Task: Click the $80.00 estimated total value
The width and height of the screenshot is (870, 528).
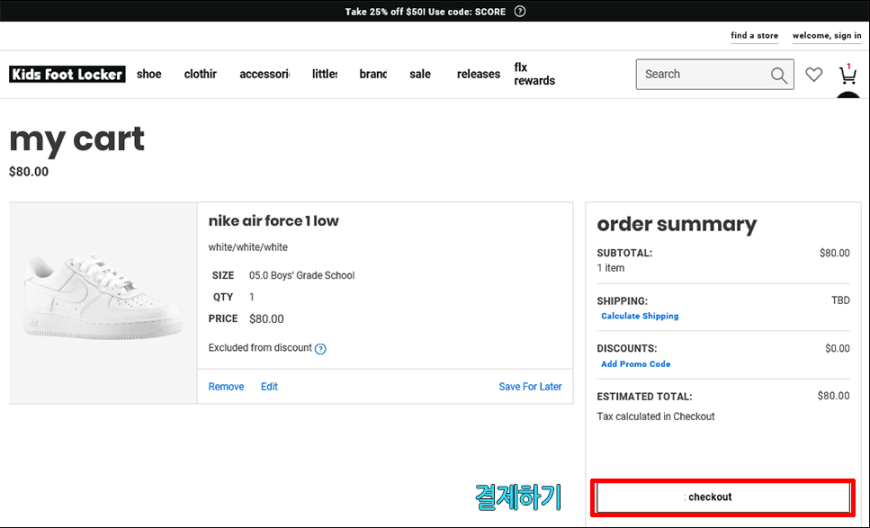Action: (x=833, y=396)
